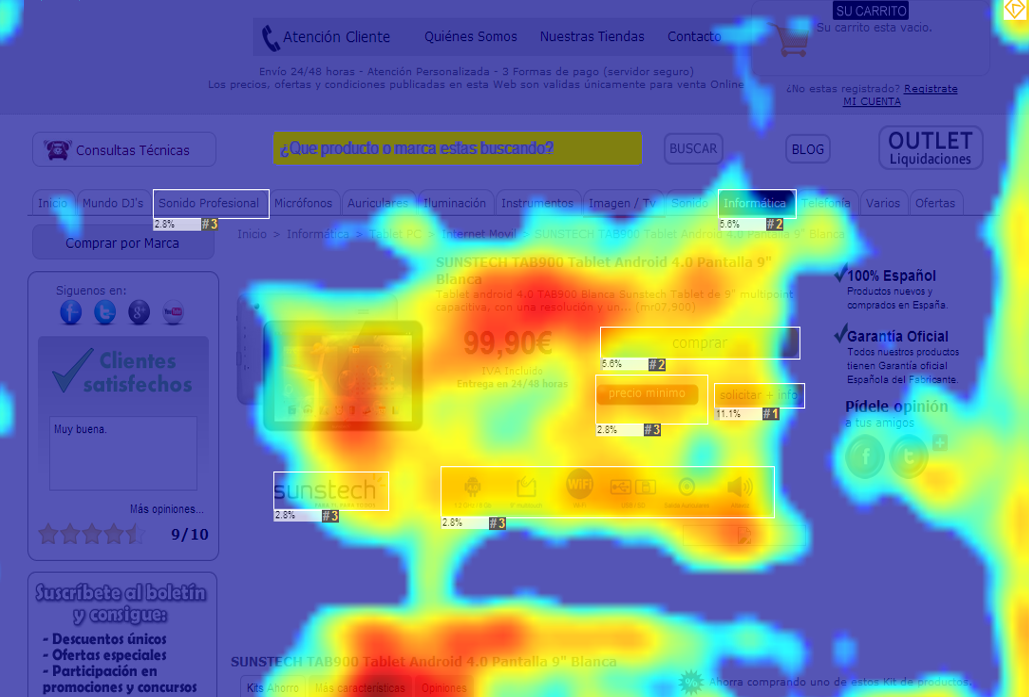Open the Twitter icon under Síguenos en
Screen dimensions: 1029x697
pyautogui.click(x=105, y=312)
